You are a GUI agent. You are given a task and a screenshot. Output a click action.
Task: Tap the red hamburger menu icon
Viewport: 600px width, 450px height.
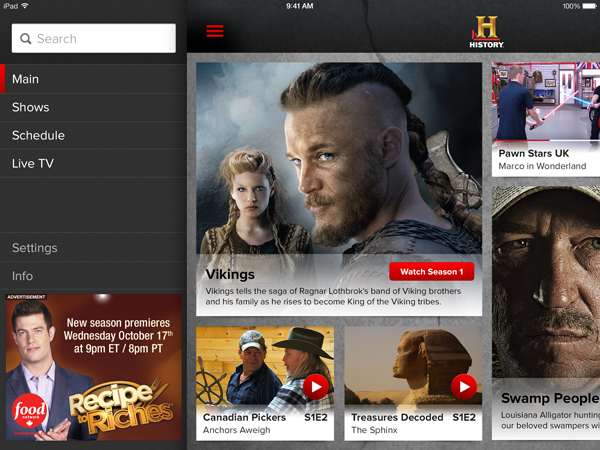(215, 31)
